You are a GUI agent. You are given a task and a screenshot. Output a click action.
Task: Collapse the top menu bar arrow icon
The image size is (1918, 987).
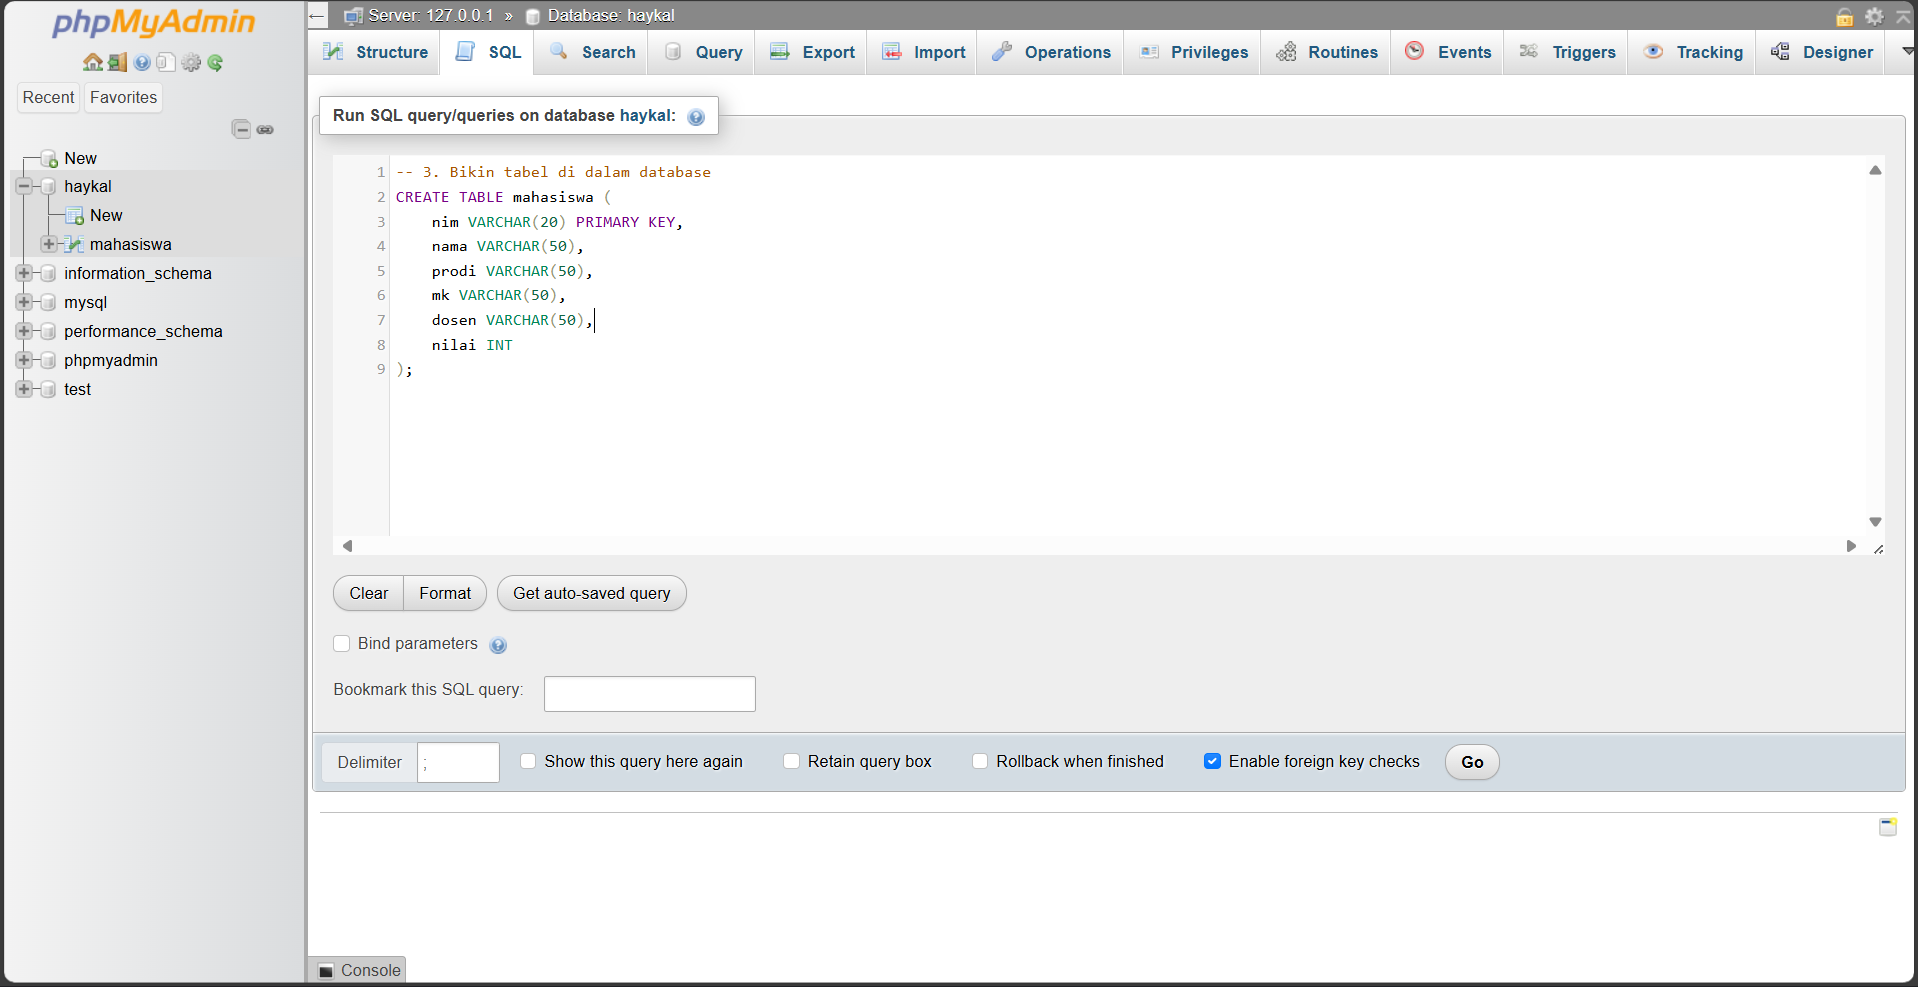click(1903, 16)
